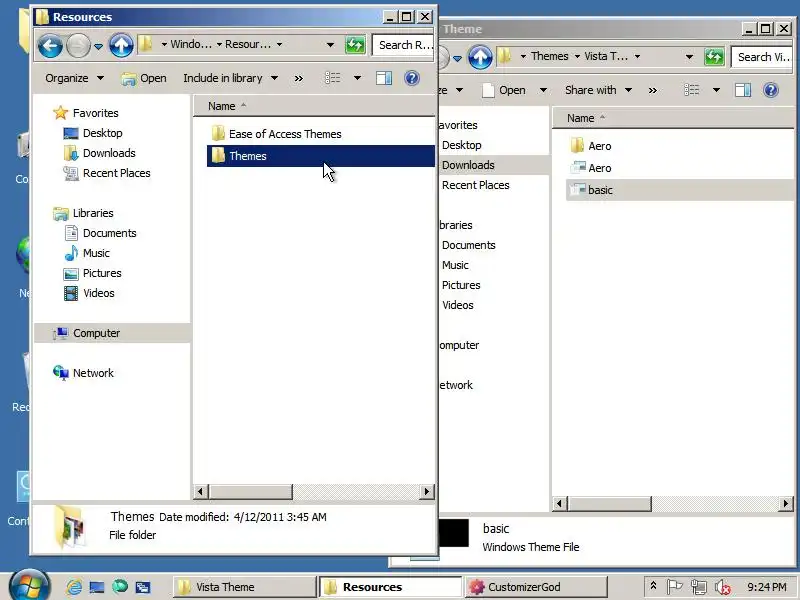Viewport: 800px width, 600px height.
Task: Open the Organize menu in Resources
Action: (74, 78)
